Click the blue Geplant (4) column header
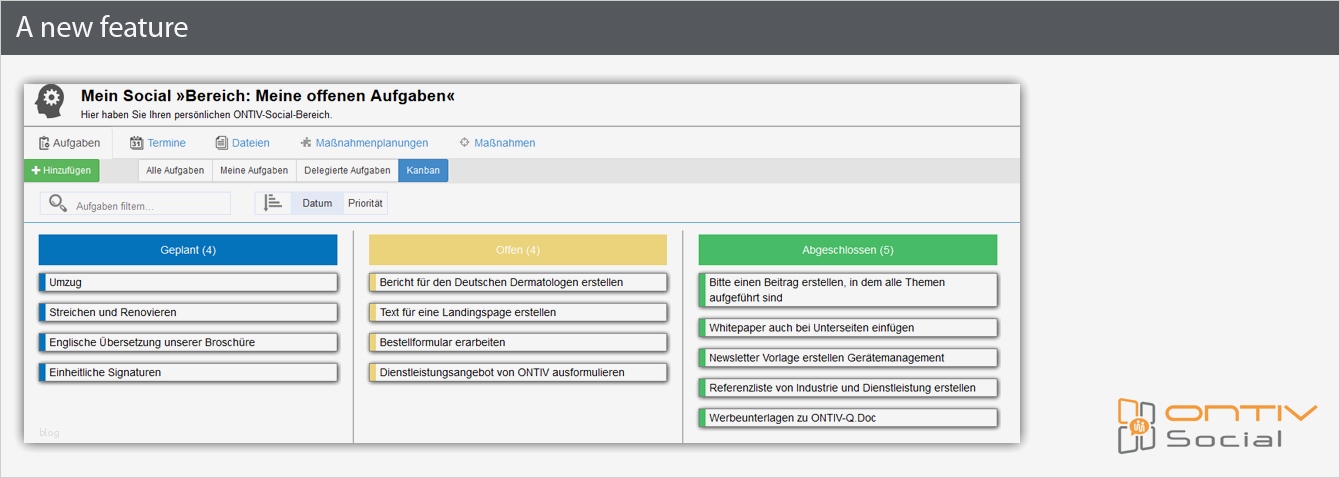The image size is (1340, 478). (x=188, y=250)
